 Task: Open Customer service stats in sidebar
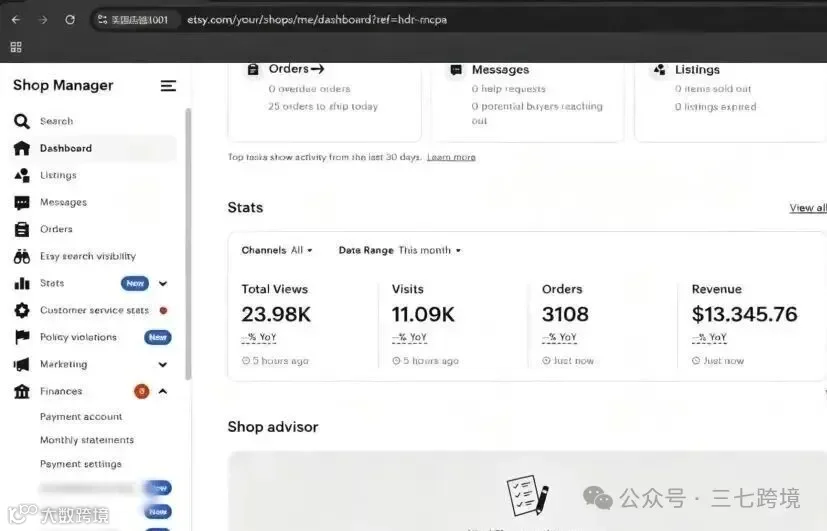click(x=94, y=310)
